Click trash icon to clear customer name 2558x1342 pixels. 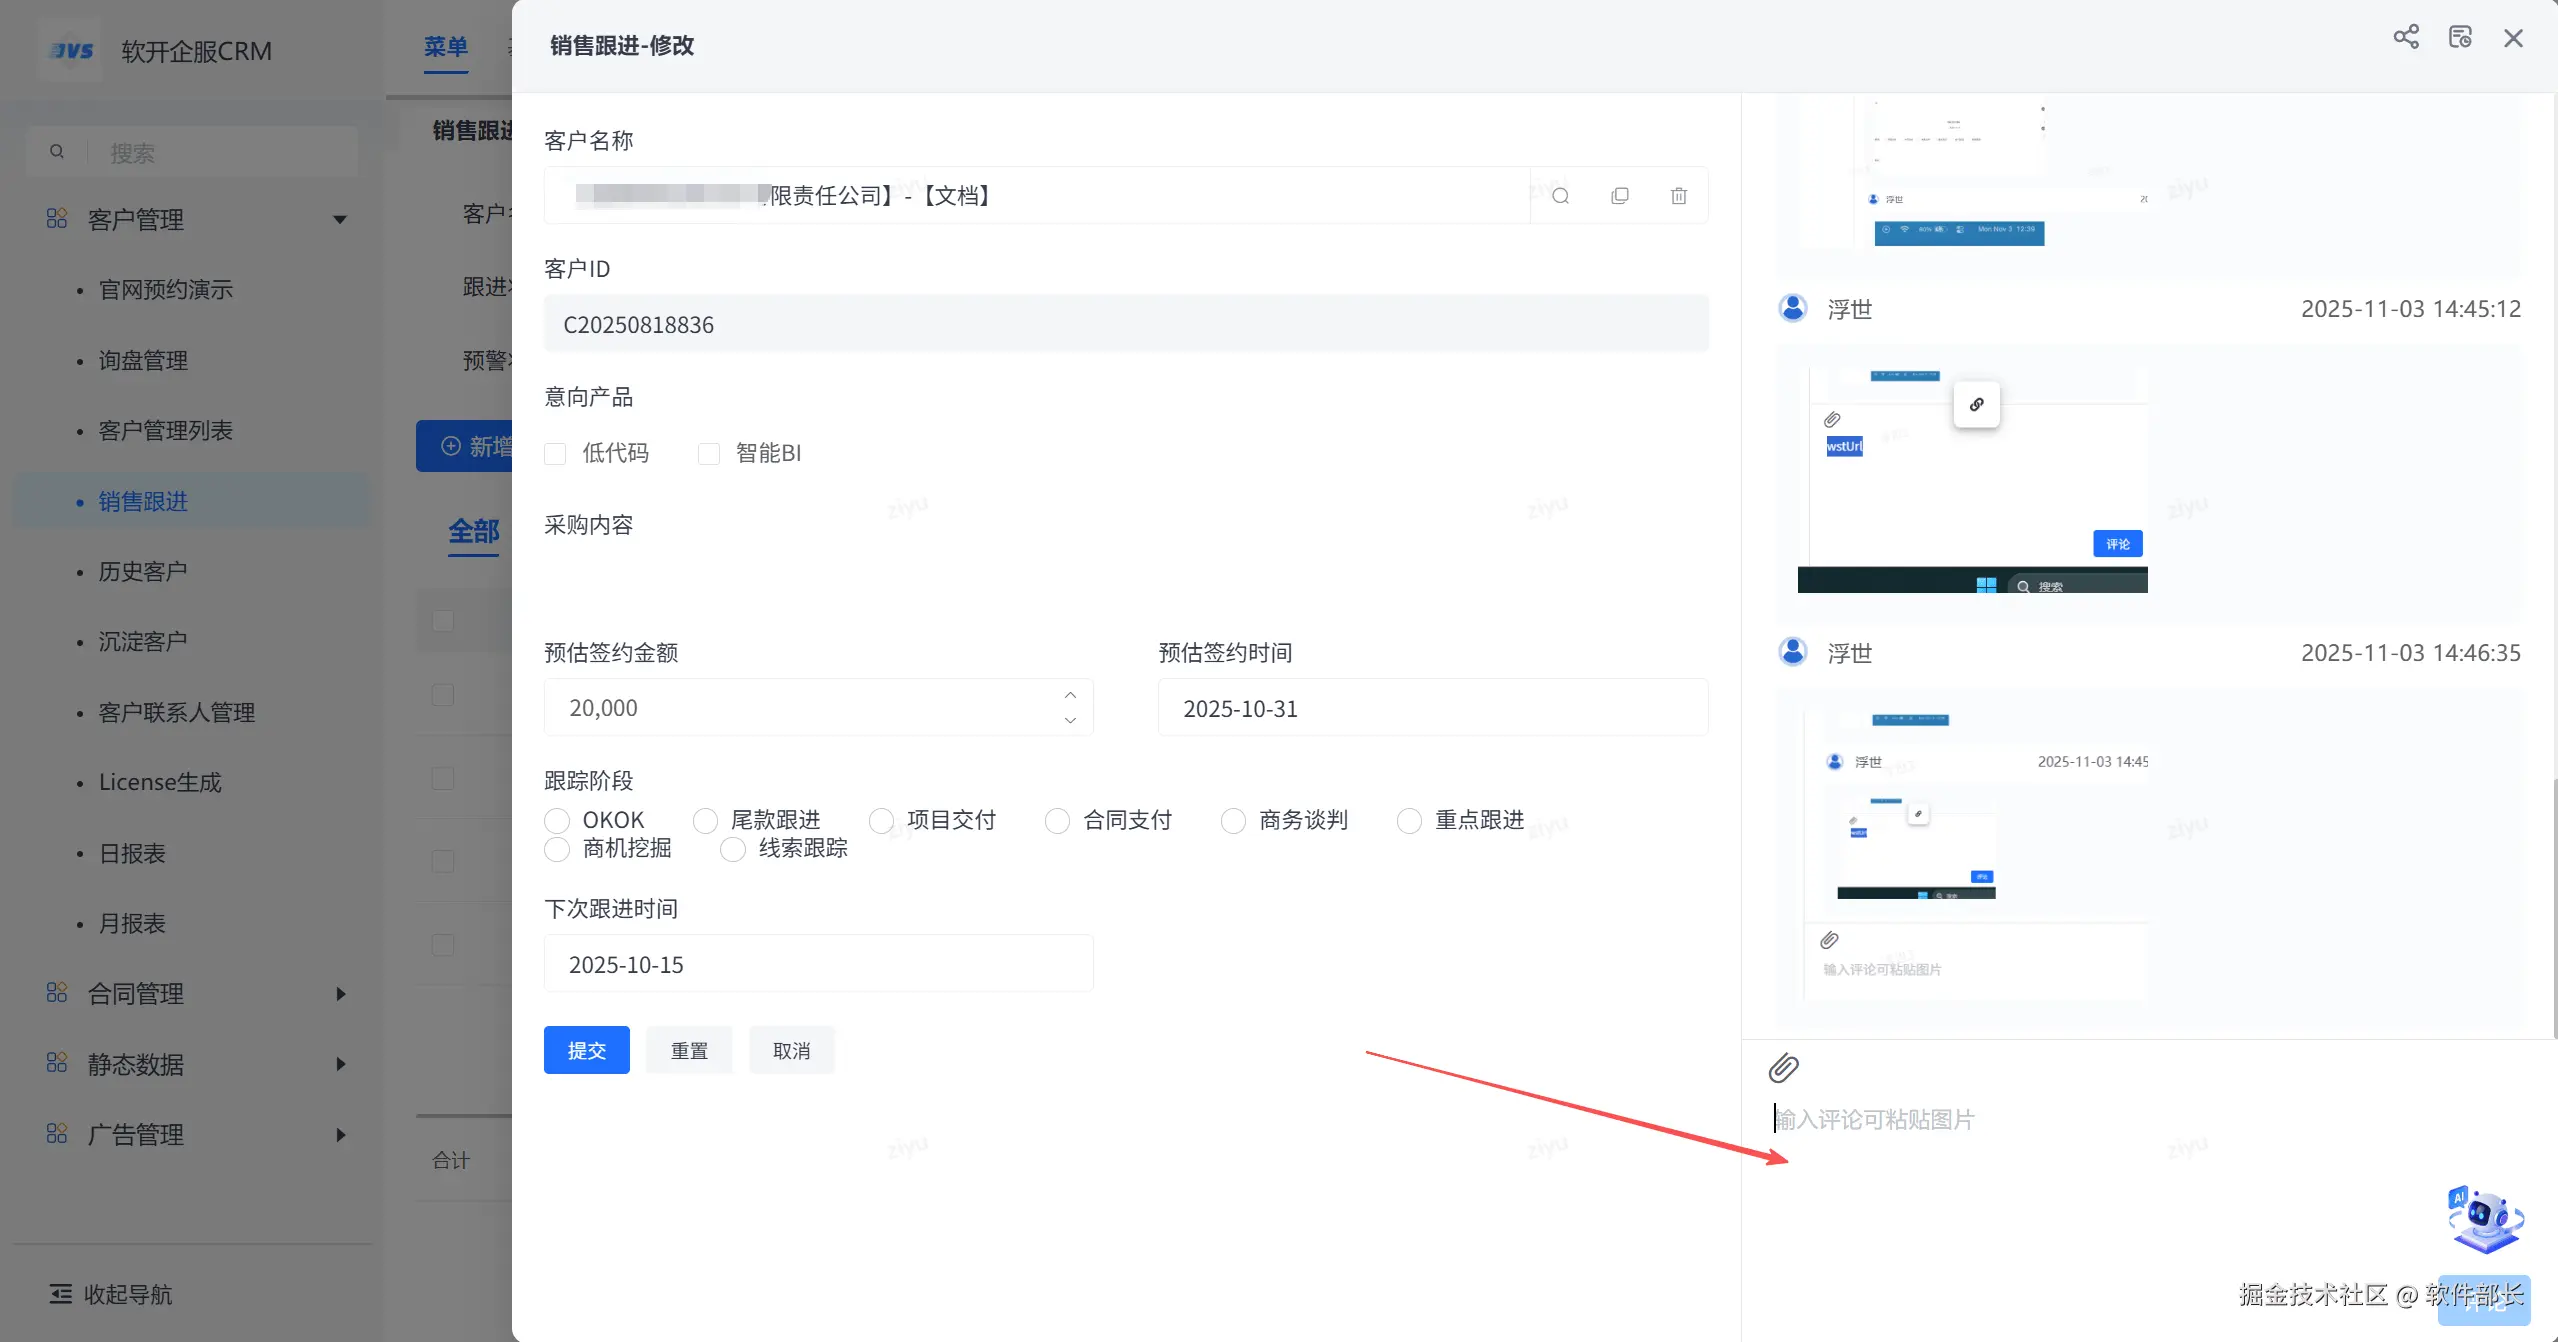1678,196
